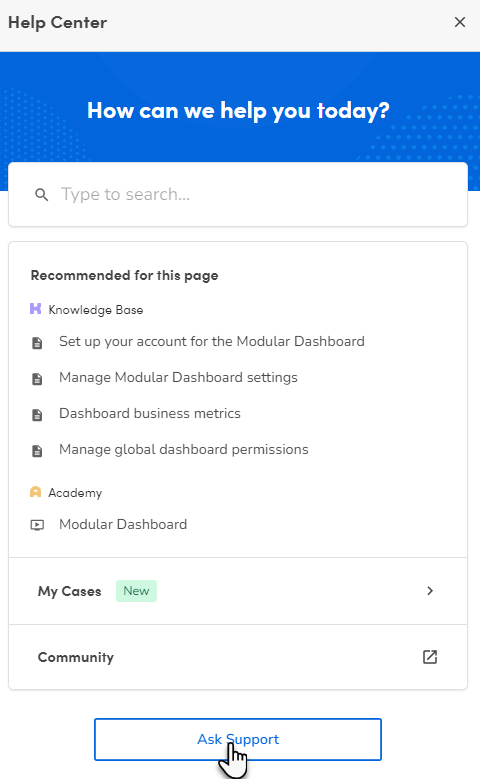
Task: Expand My Cases with the chevron arrow
Action: [x=430, y=591]
